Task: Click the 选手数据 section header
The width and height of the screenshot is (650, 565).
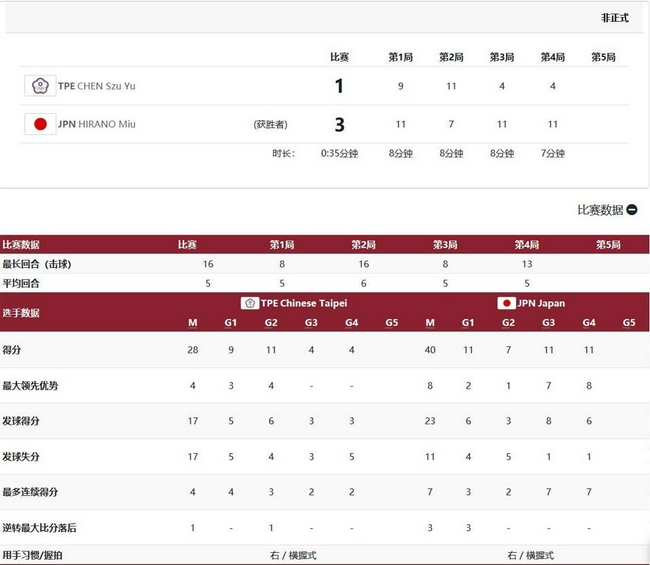Action: (21, 313)
